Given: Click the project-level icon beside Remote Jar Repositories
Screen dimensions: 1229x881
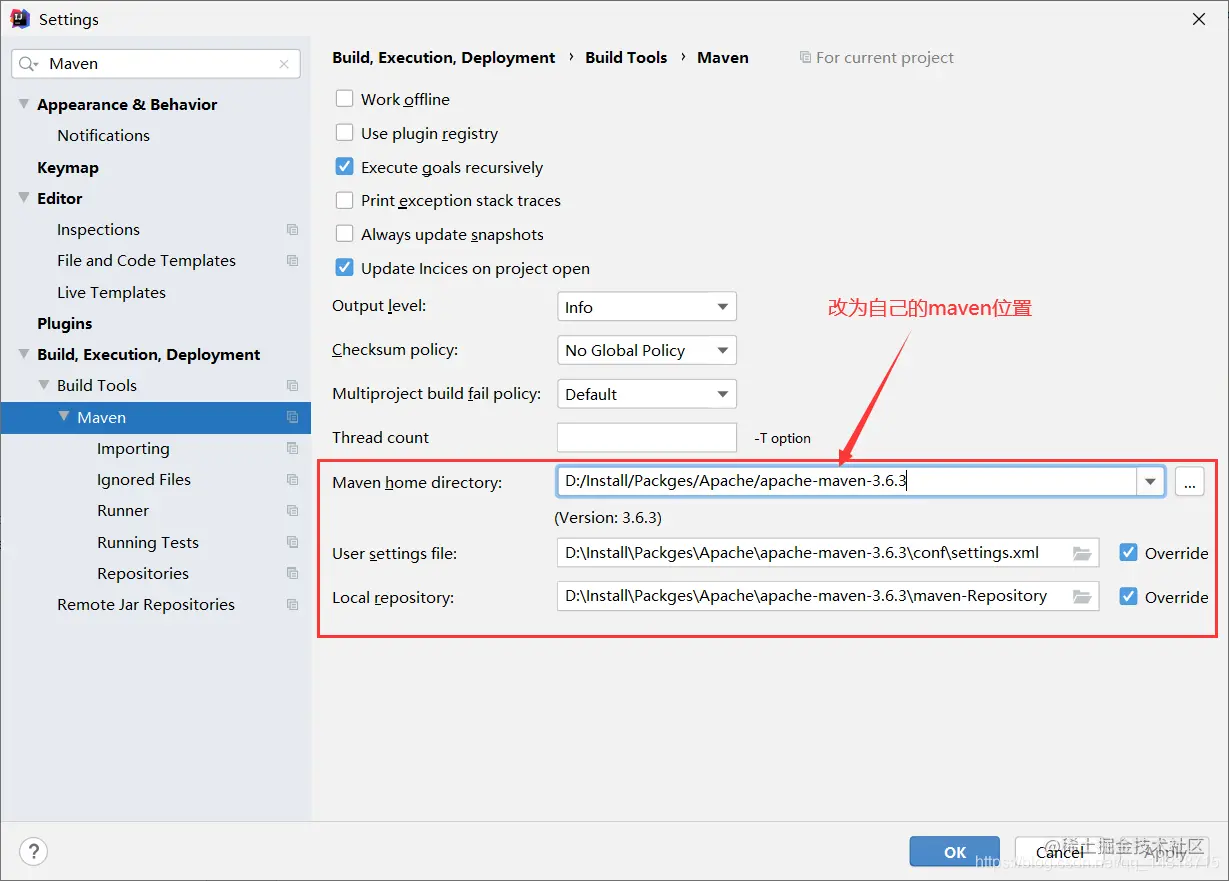Looking at the screenshot, I should pos(292,605).
